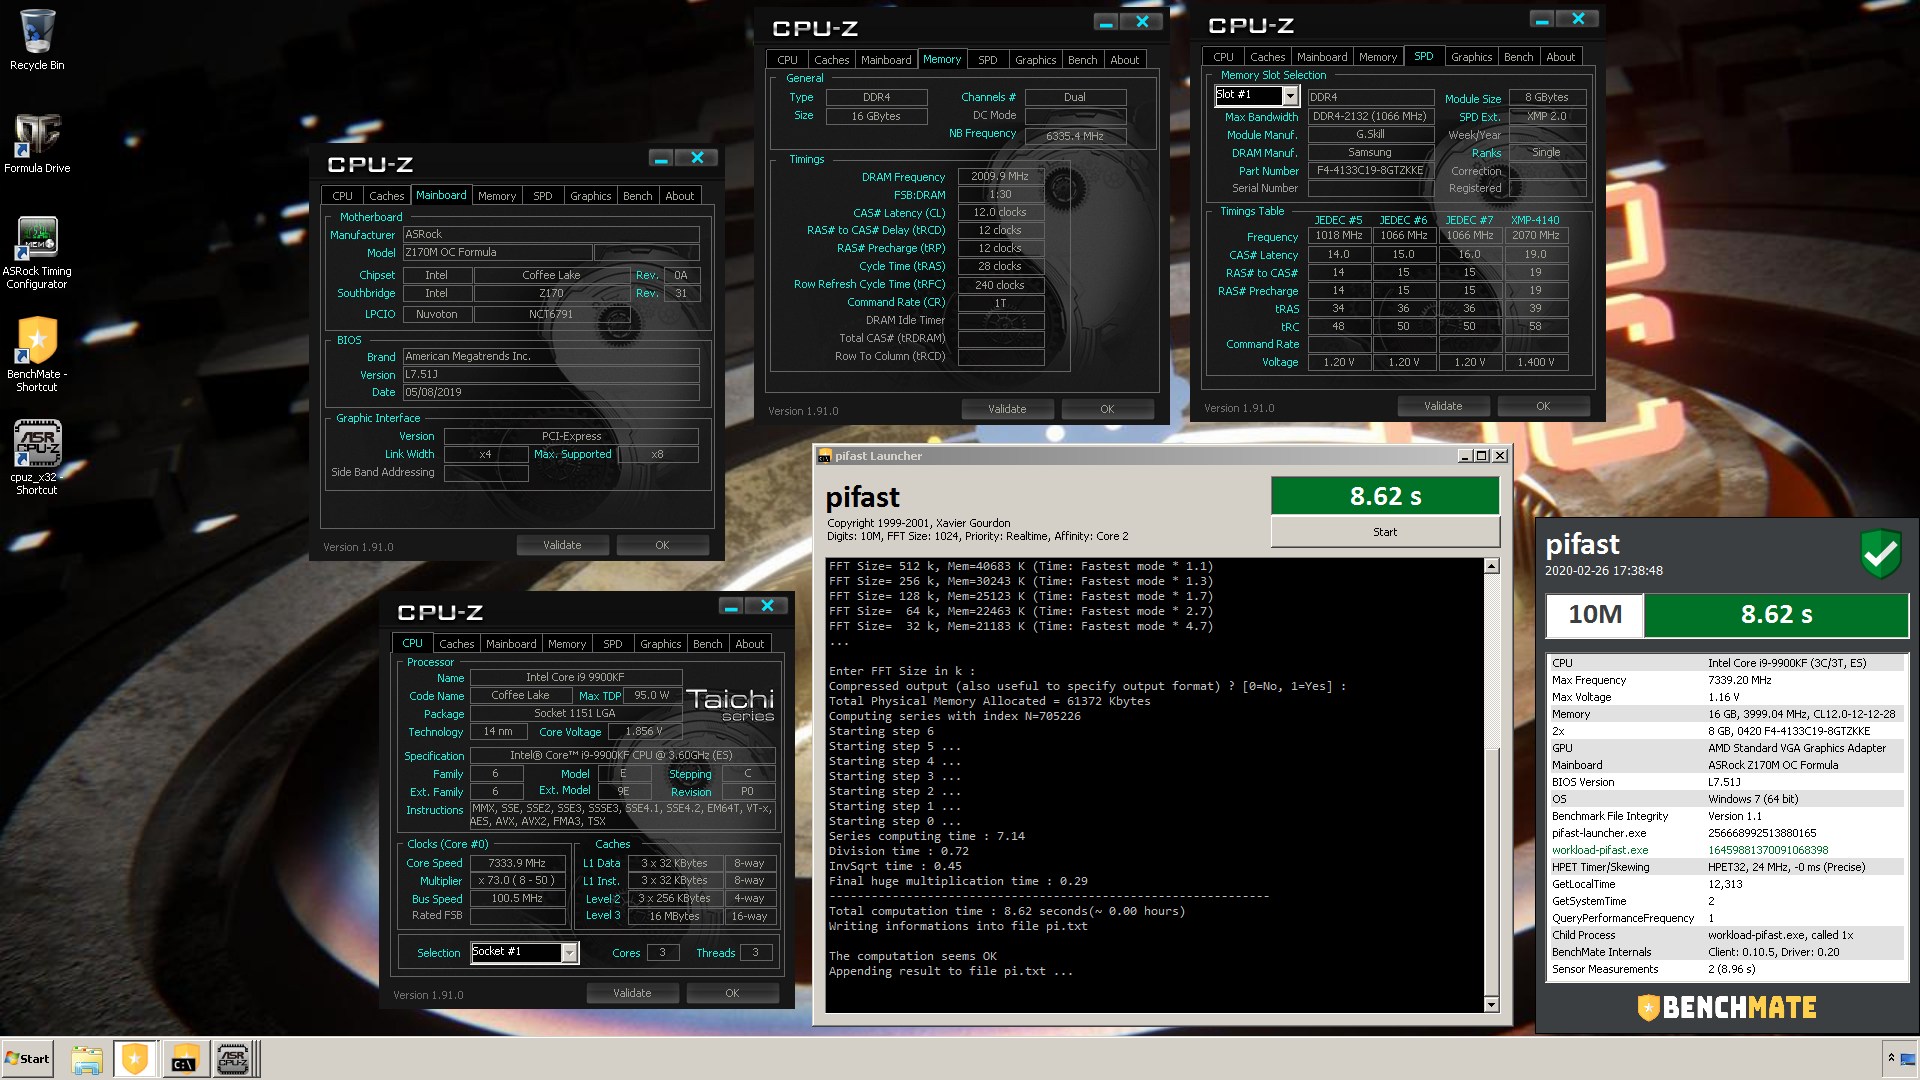Click the 10M digits box in BenchMate
1920x1080 pixels.
[1594, 615]
